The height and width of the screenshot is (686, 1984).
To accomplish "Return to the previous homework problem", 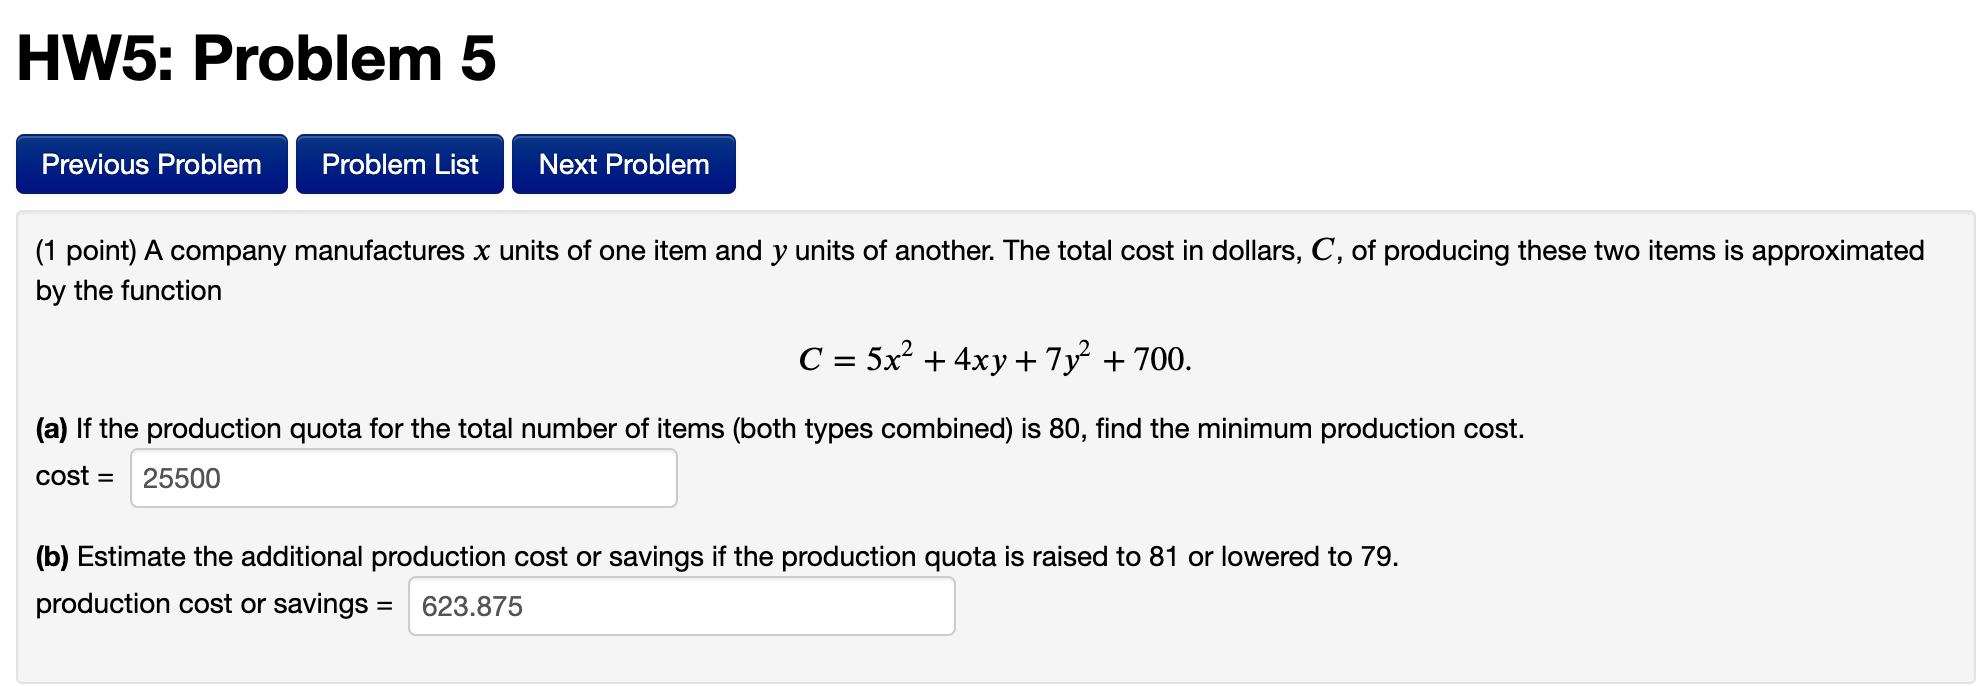I will [x=150, y=163].
